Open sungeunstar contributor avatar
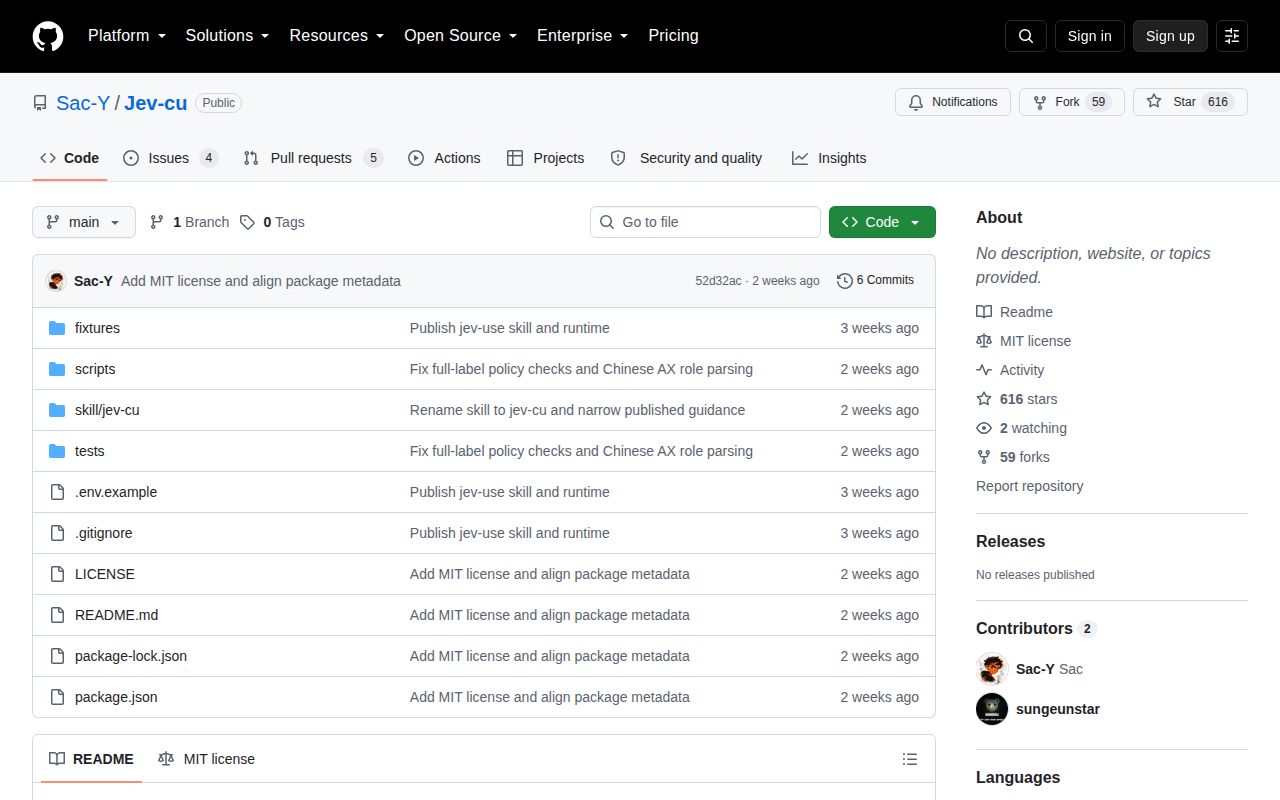Viewport: 1280px width, 800px height. coord(992,709)
